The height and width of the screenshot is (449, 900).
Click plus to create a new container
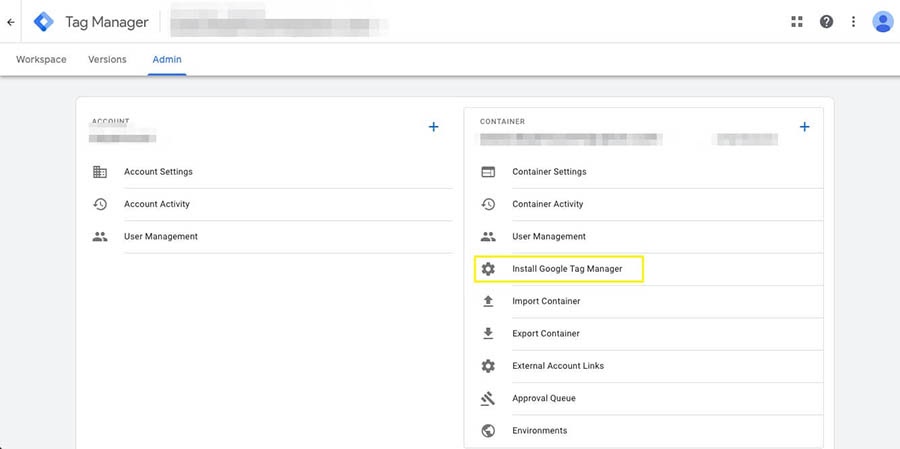pos(805,127)
